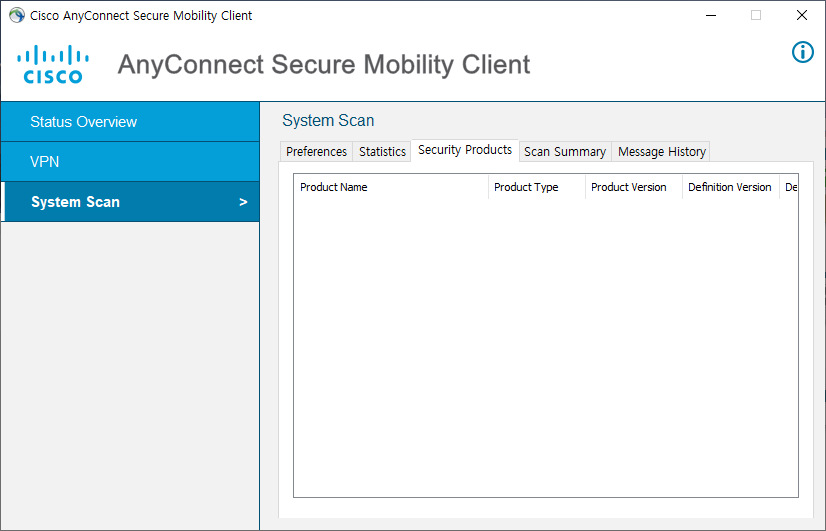Click the AnyConnect globe icon in title bar
This screenshot has width=826, height=531.
pyautogui.click(x=17, y=15)
